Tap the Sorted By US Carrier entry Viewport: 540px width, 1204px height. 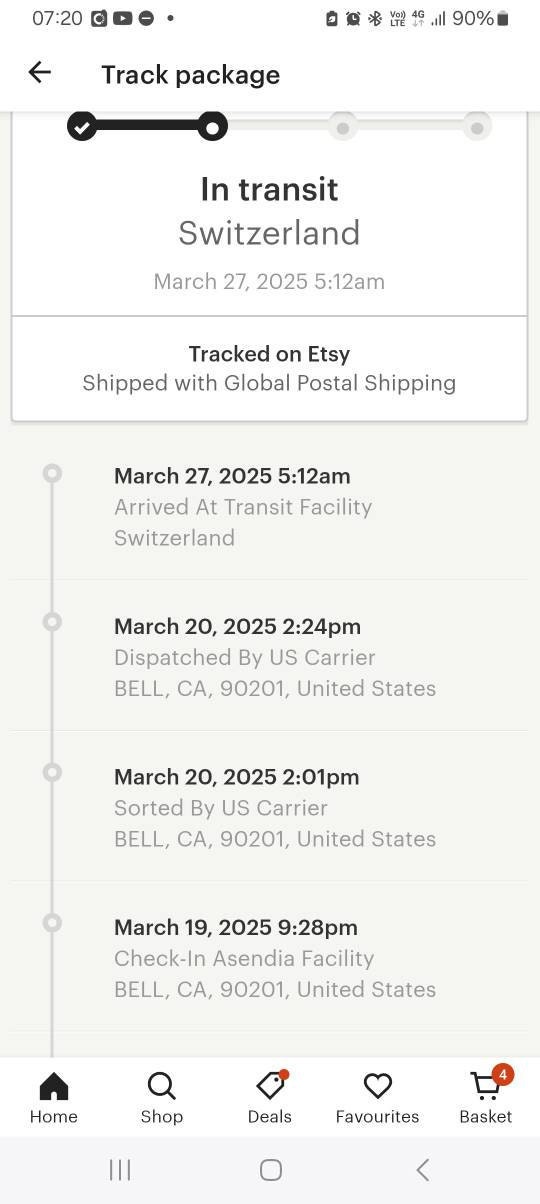coord(270,806)
